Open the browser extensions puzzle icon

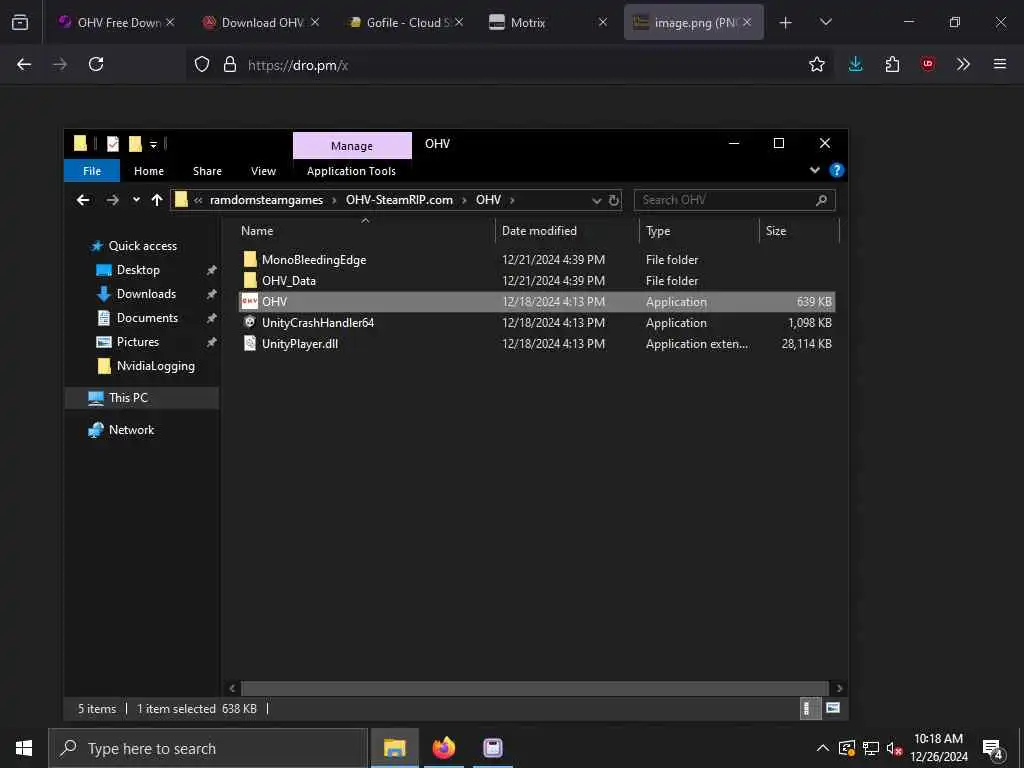pos(892,64)
